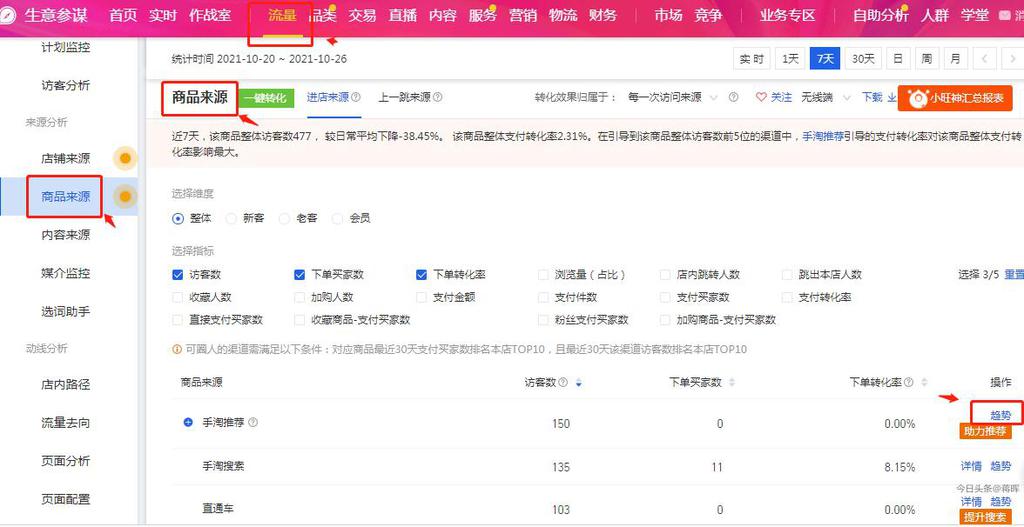The width and height of the screenshot is (1024, 527).
Task: Open the 流量 top navigation tab
Action: click(282, 15)
